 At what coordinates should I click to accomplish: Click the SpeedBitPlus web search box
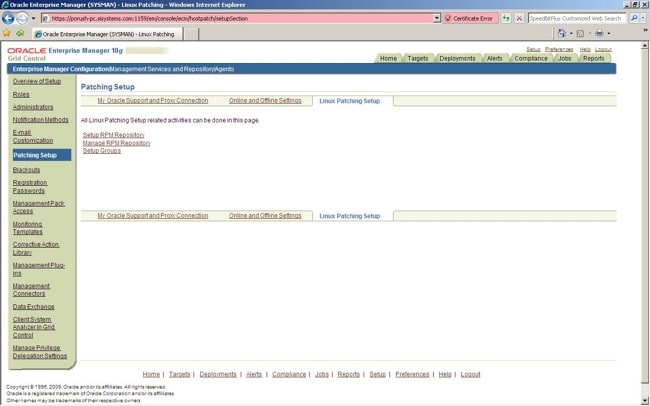point(577,18)
